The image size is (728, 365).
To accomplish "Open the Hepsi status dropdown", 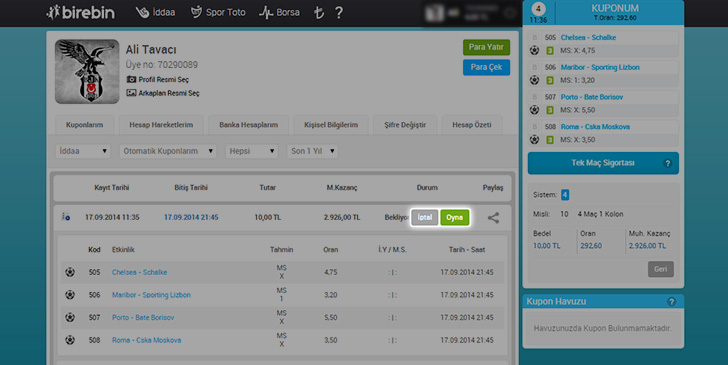I will coord(252,151).
